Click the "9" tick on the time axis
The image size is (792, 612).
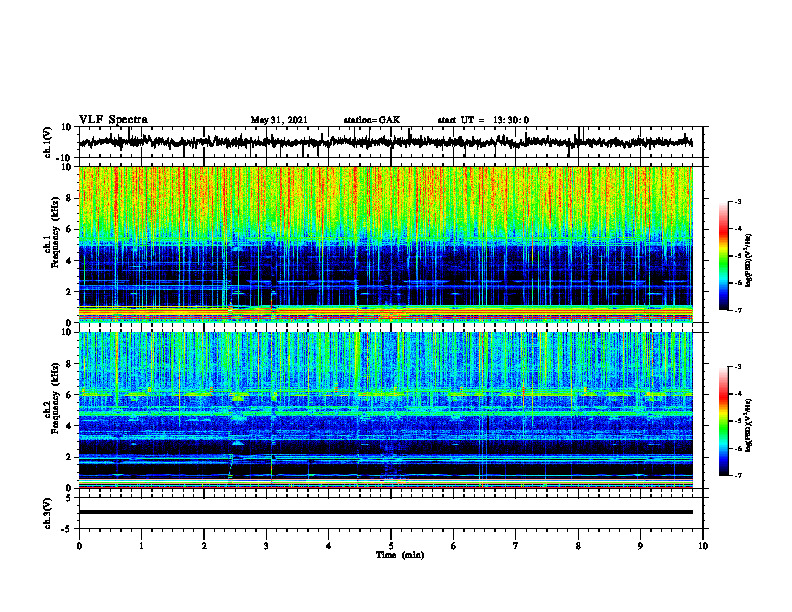click(640, 546)
